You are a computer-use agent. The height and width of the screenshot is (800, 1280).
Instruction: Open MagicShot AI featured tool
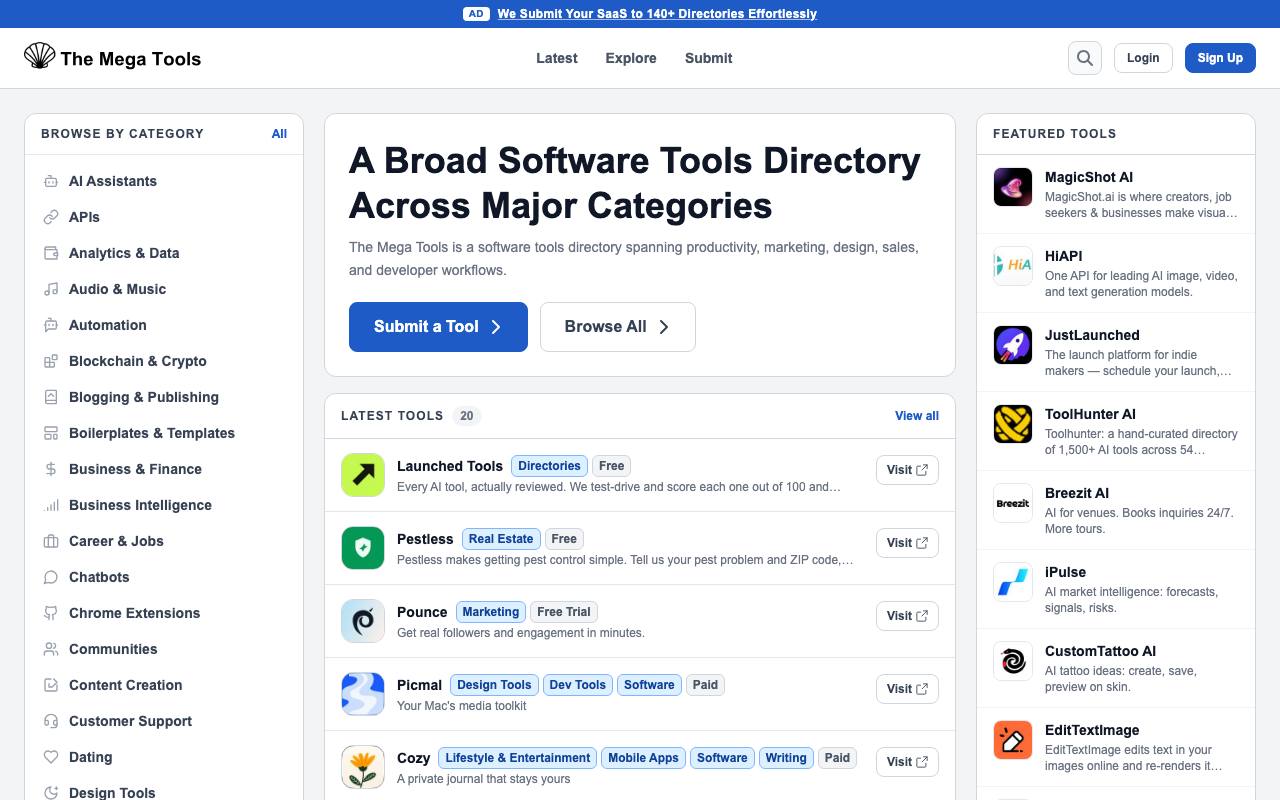click(x=1116, y=194)
